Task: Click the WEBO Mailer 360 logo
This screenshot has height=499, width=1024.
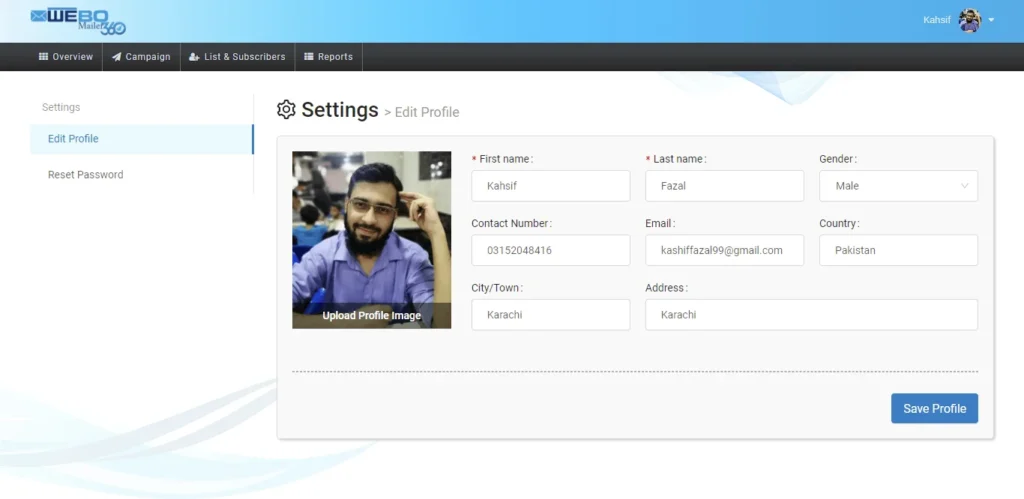Action: click(78, 20)
